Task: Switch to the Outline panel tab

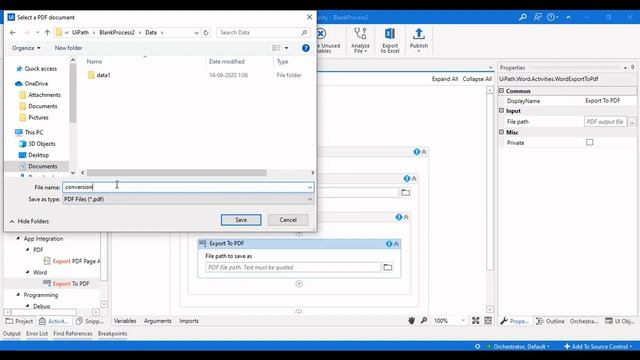Action: click(550, 321)
